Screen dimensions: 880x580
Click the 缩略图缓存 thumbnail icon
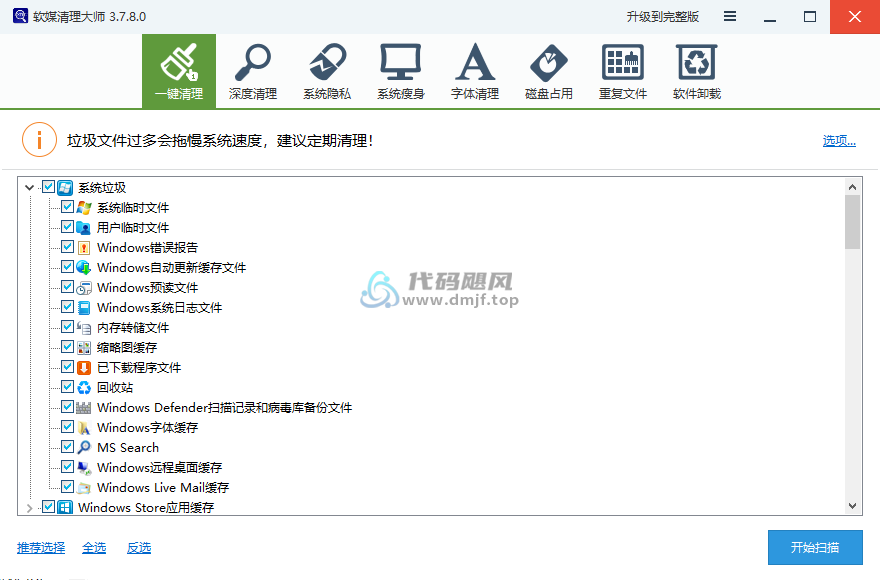click(84, 348)
